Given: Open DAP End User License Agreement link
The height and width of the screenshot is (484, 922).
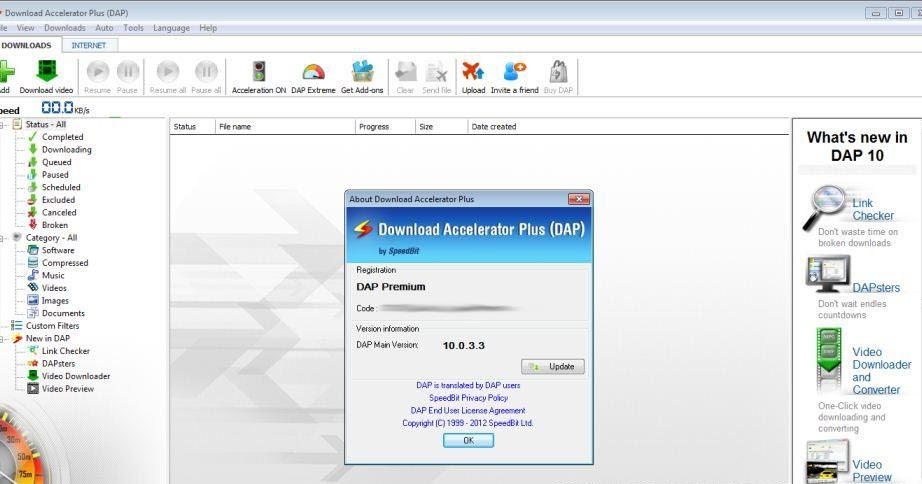Looking at the screenshot, I should 468,410.
